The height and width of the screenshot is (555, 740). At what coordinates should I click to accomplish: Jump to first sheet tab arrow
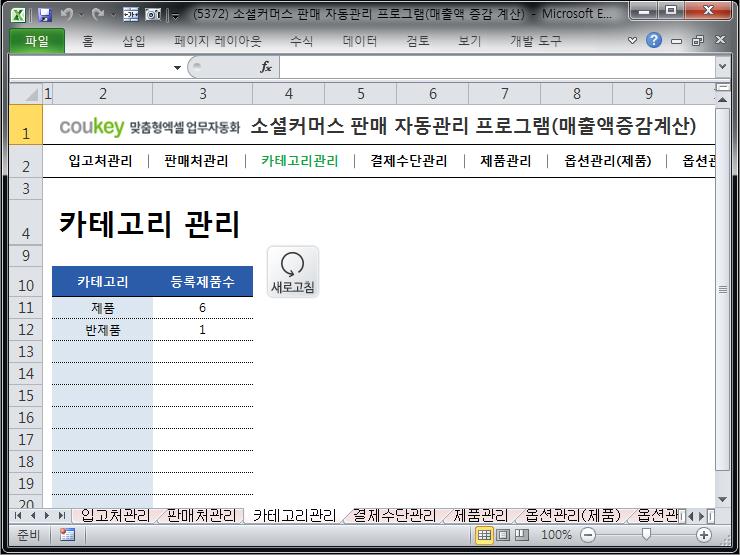pos(18,515)
